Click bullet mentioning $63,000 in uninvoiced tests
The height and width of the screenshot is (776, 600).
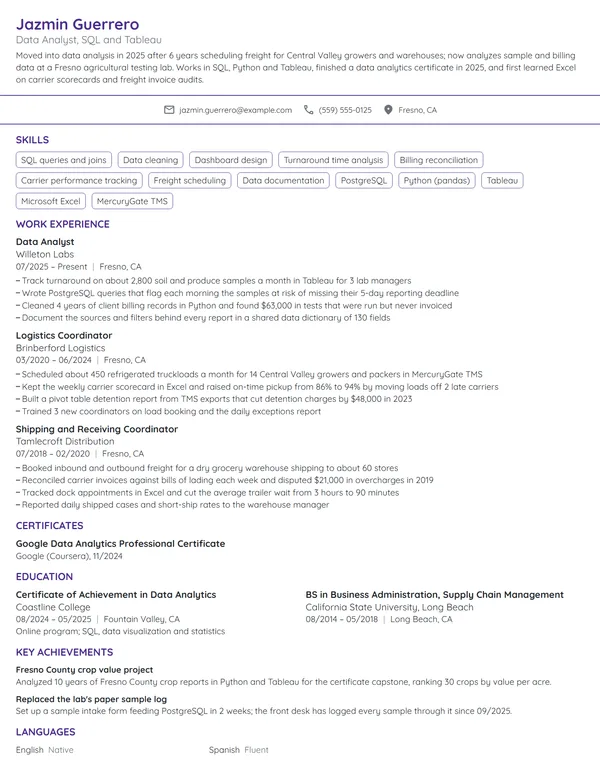pos(234,305)
